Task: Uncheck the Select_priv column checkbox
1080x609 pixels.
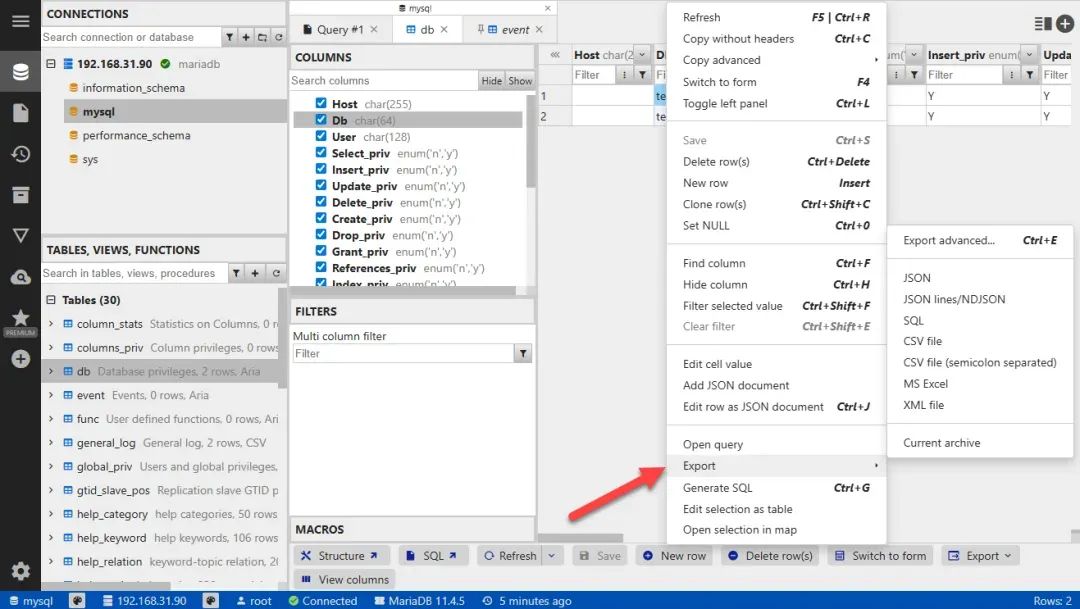Action: tap(321, 153)
